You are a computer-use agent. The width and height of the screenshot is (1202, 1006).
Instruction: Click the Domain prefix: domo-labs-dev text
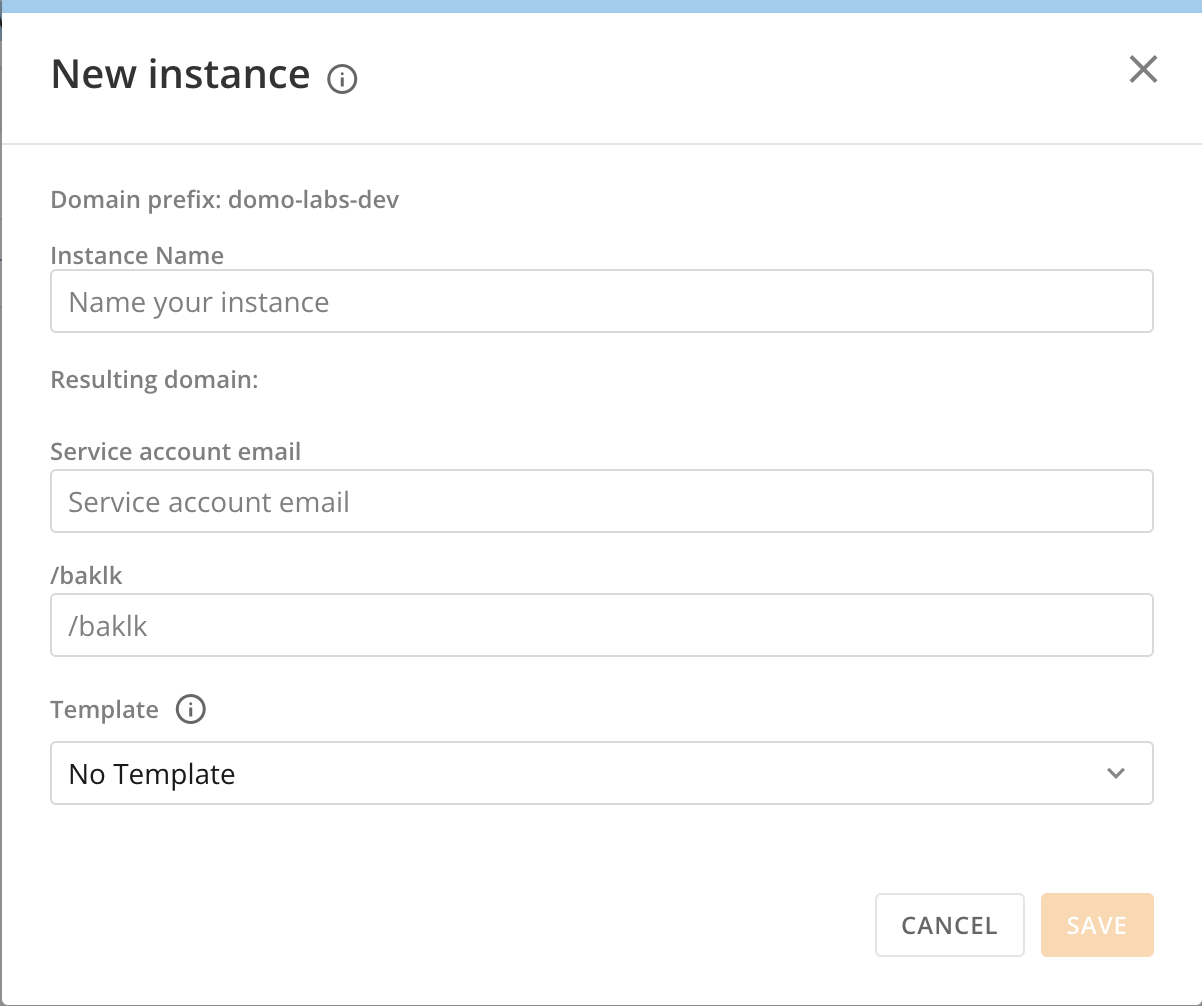pos(224,199)
